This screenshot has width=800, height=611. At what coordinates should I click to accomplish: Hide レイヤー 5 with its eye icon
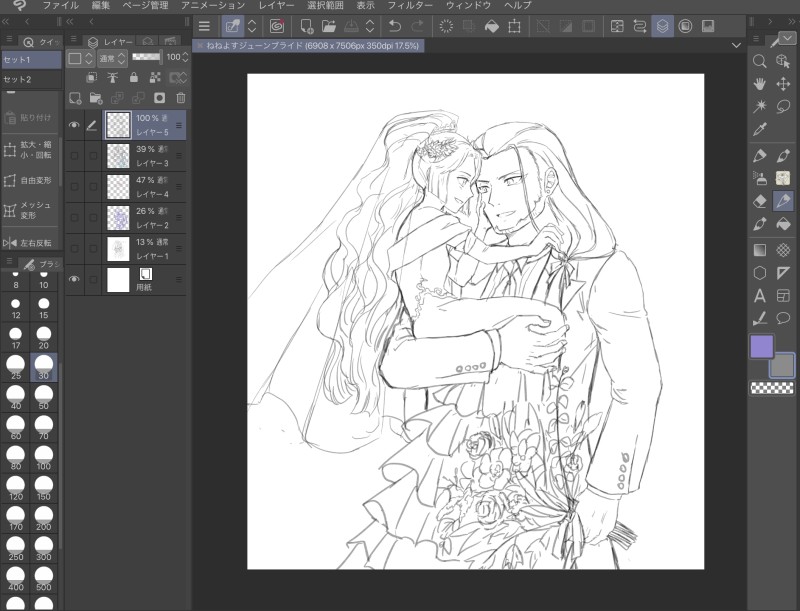pos(74,125)
